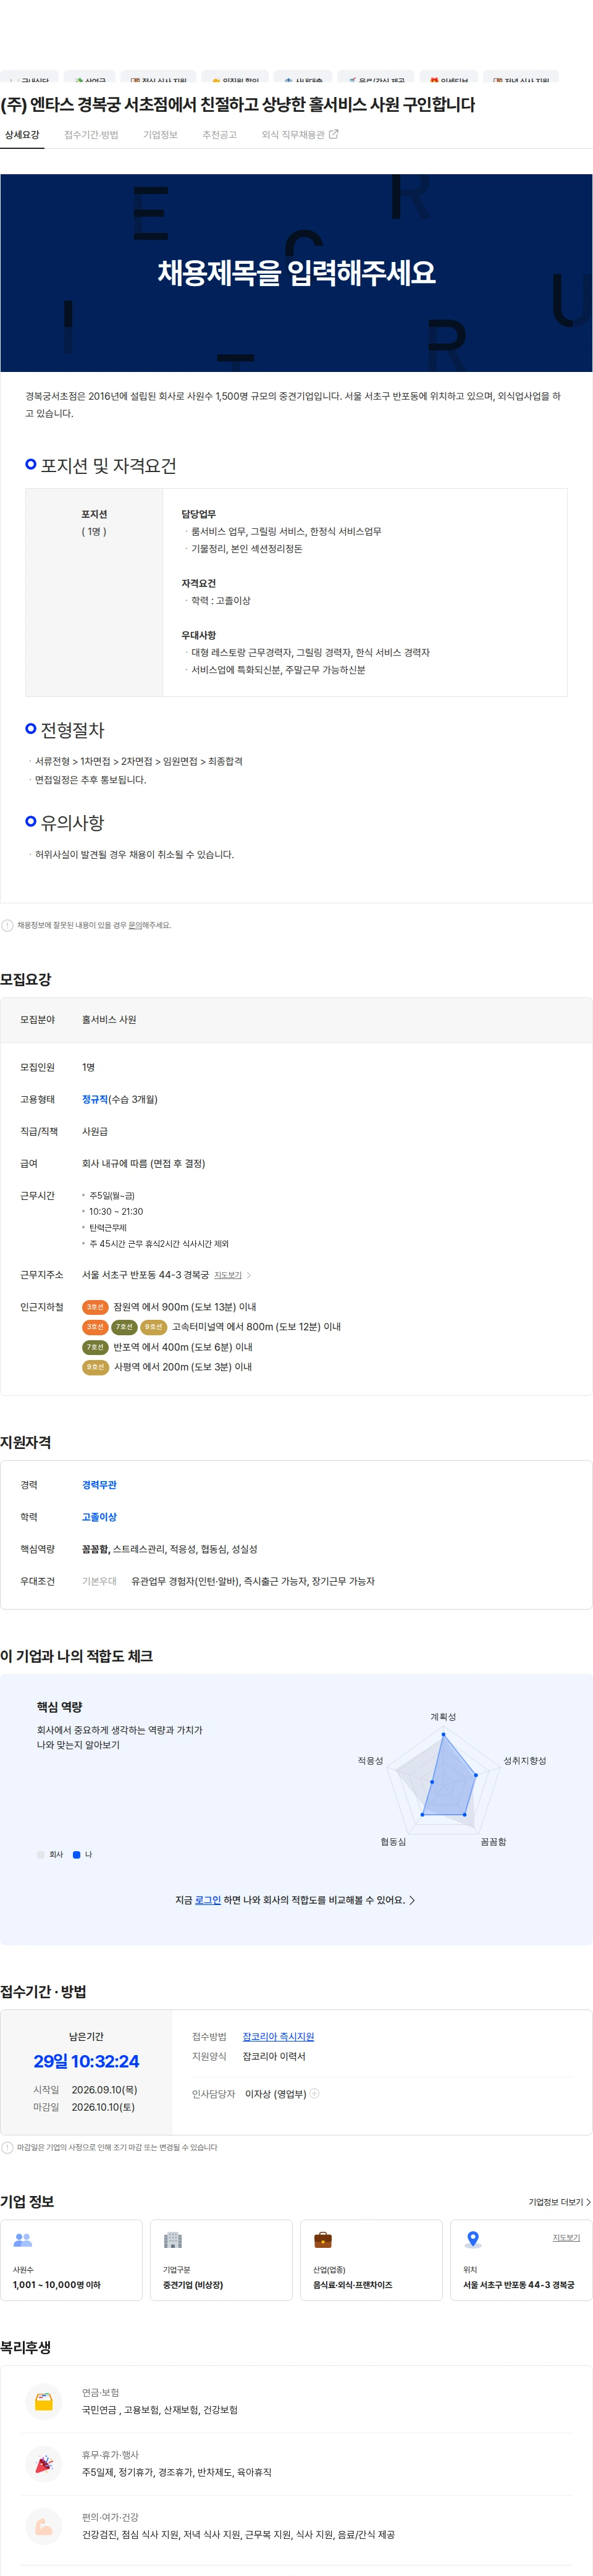Click the 적응성 label on radar chart
Viewport: 593px width, 2576px height.
click(371, 1761)
